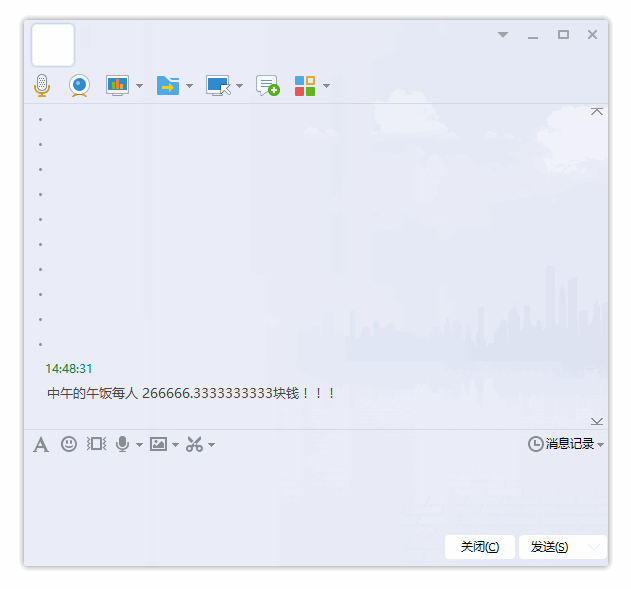Expand the remote desktop dropdown arrow

click(239, 86)
